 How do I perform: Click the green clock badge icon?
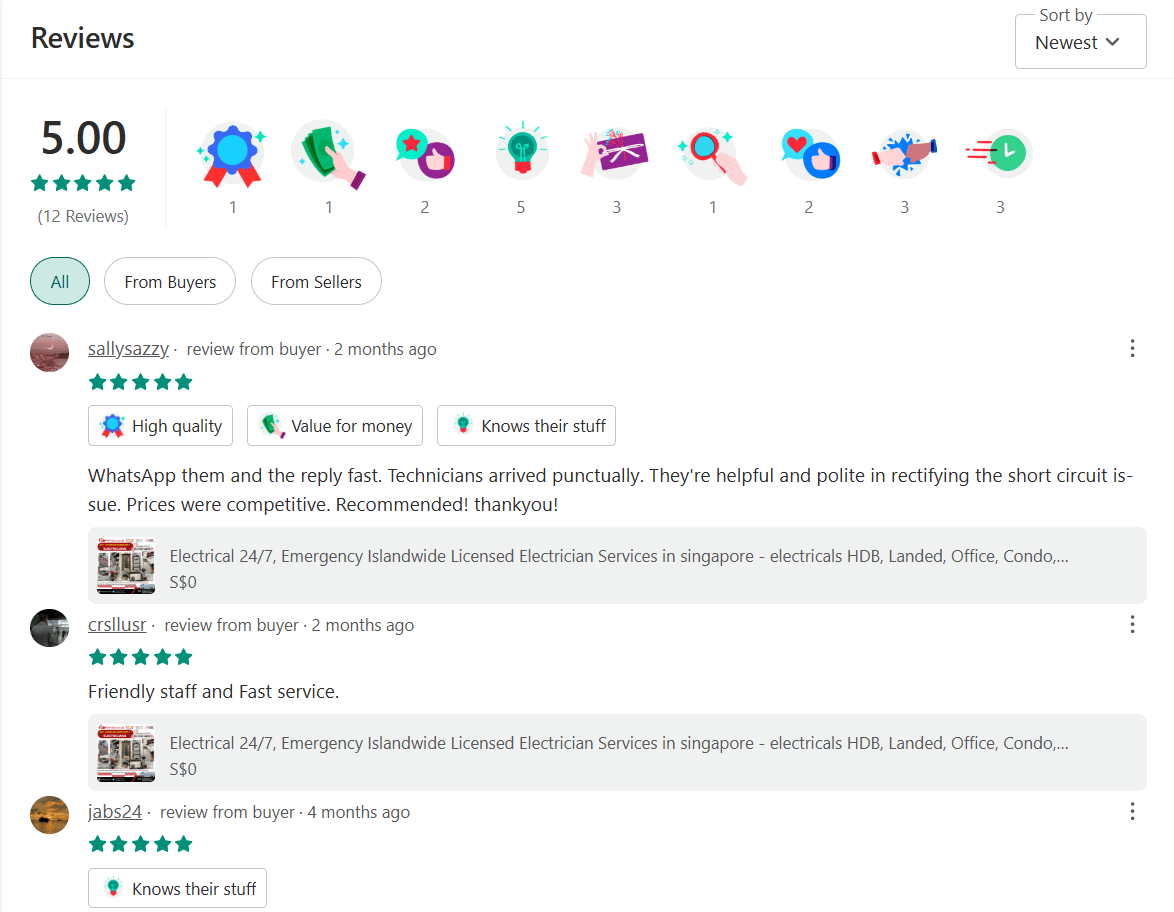click(1000, 151)
